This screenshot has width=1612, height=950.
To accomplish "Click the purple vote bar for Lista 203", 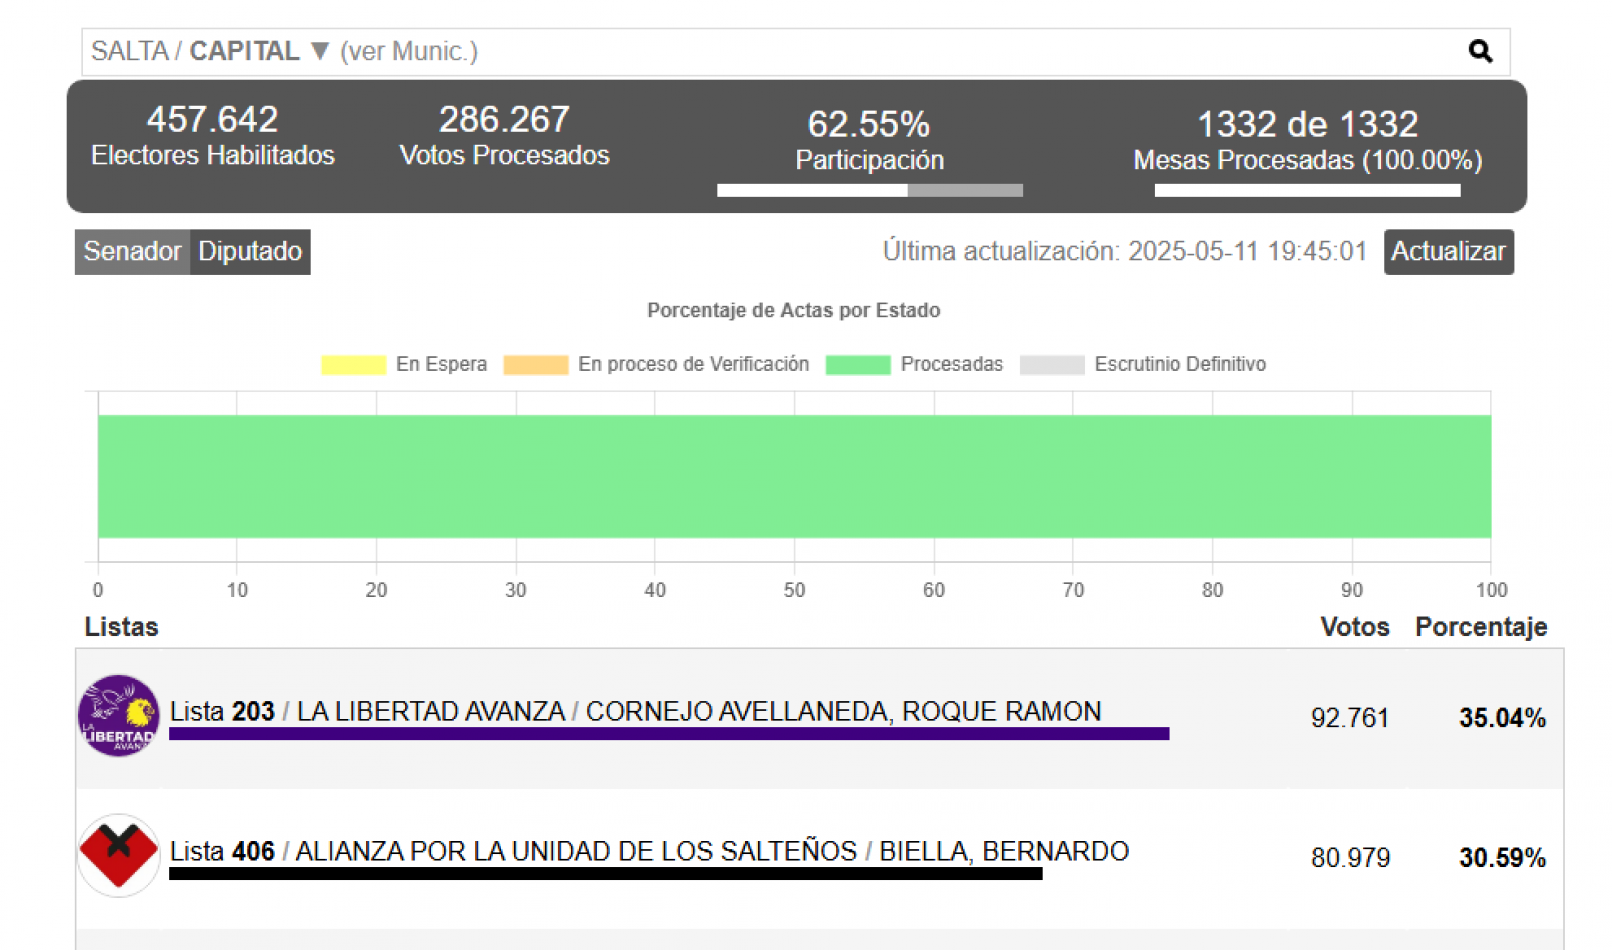I will pos(669,734).
